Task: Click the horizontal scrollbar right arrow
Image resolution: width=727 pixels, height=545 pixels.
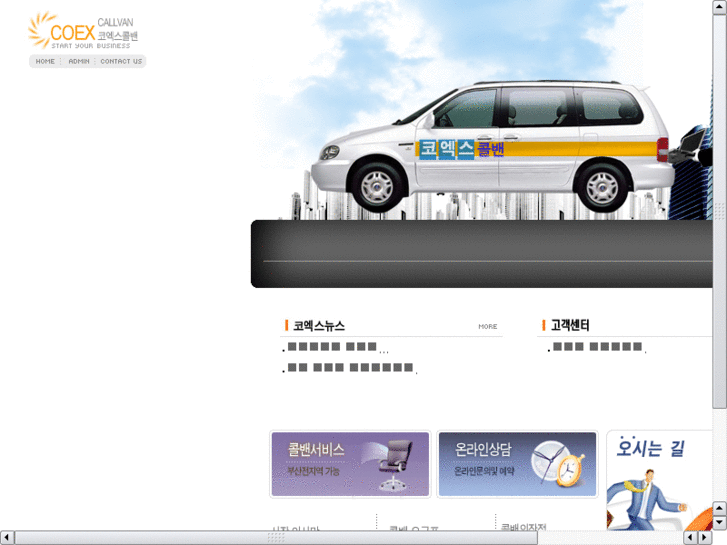Action: (705, 538)
